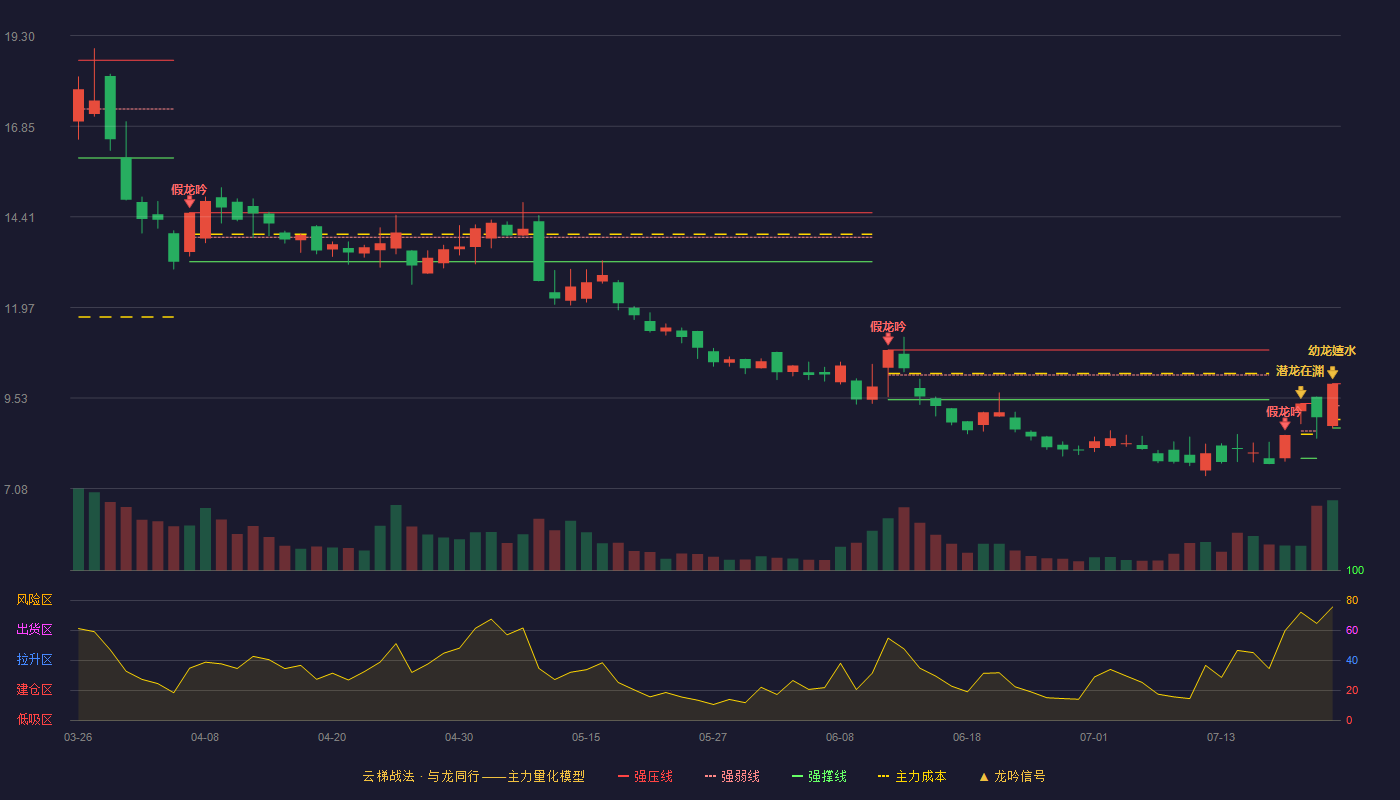This screenshot has height=800, width=1400.
Task: Click the 20 indicator axis value
Action: point(1352,690)
